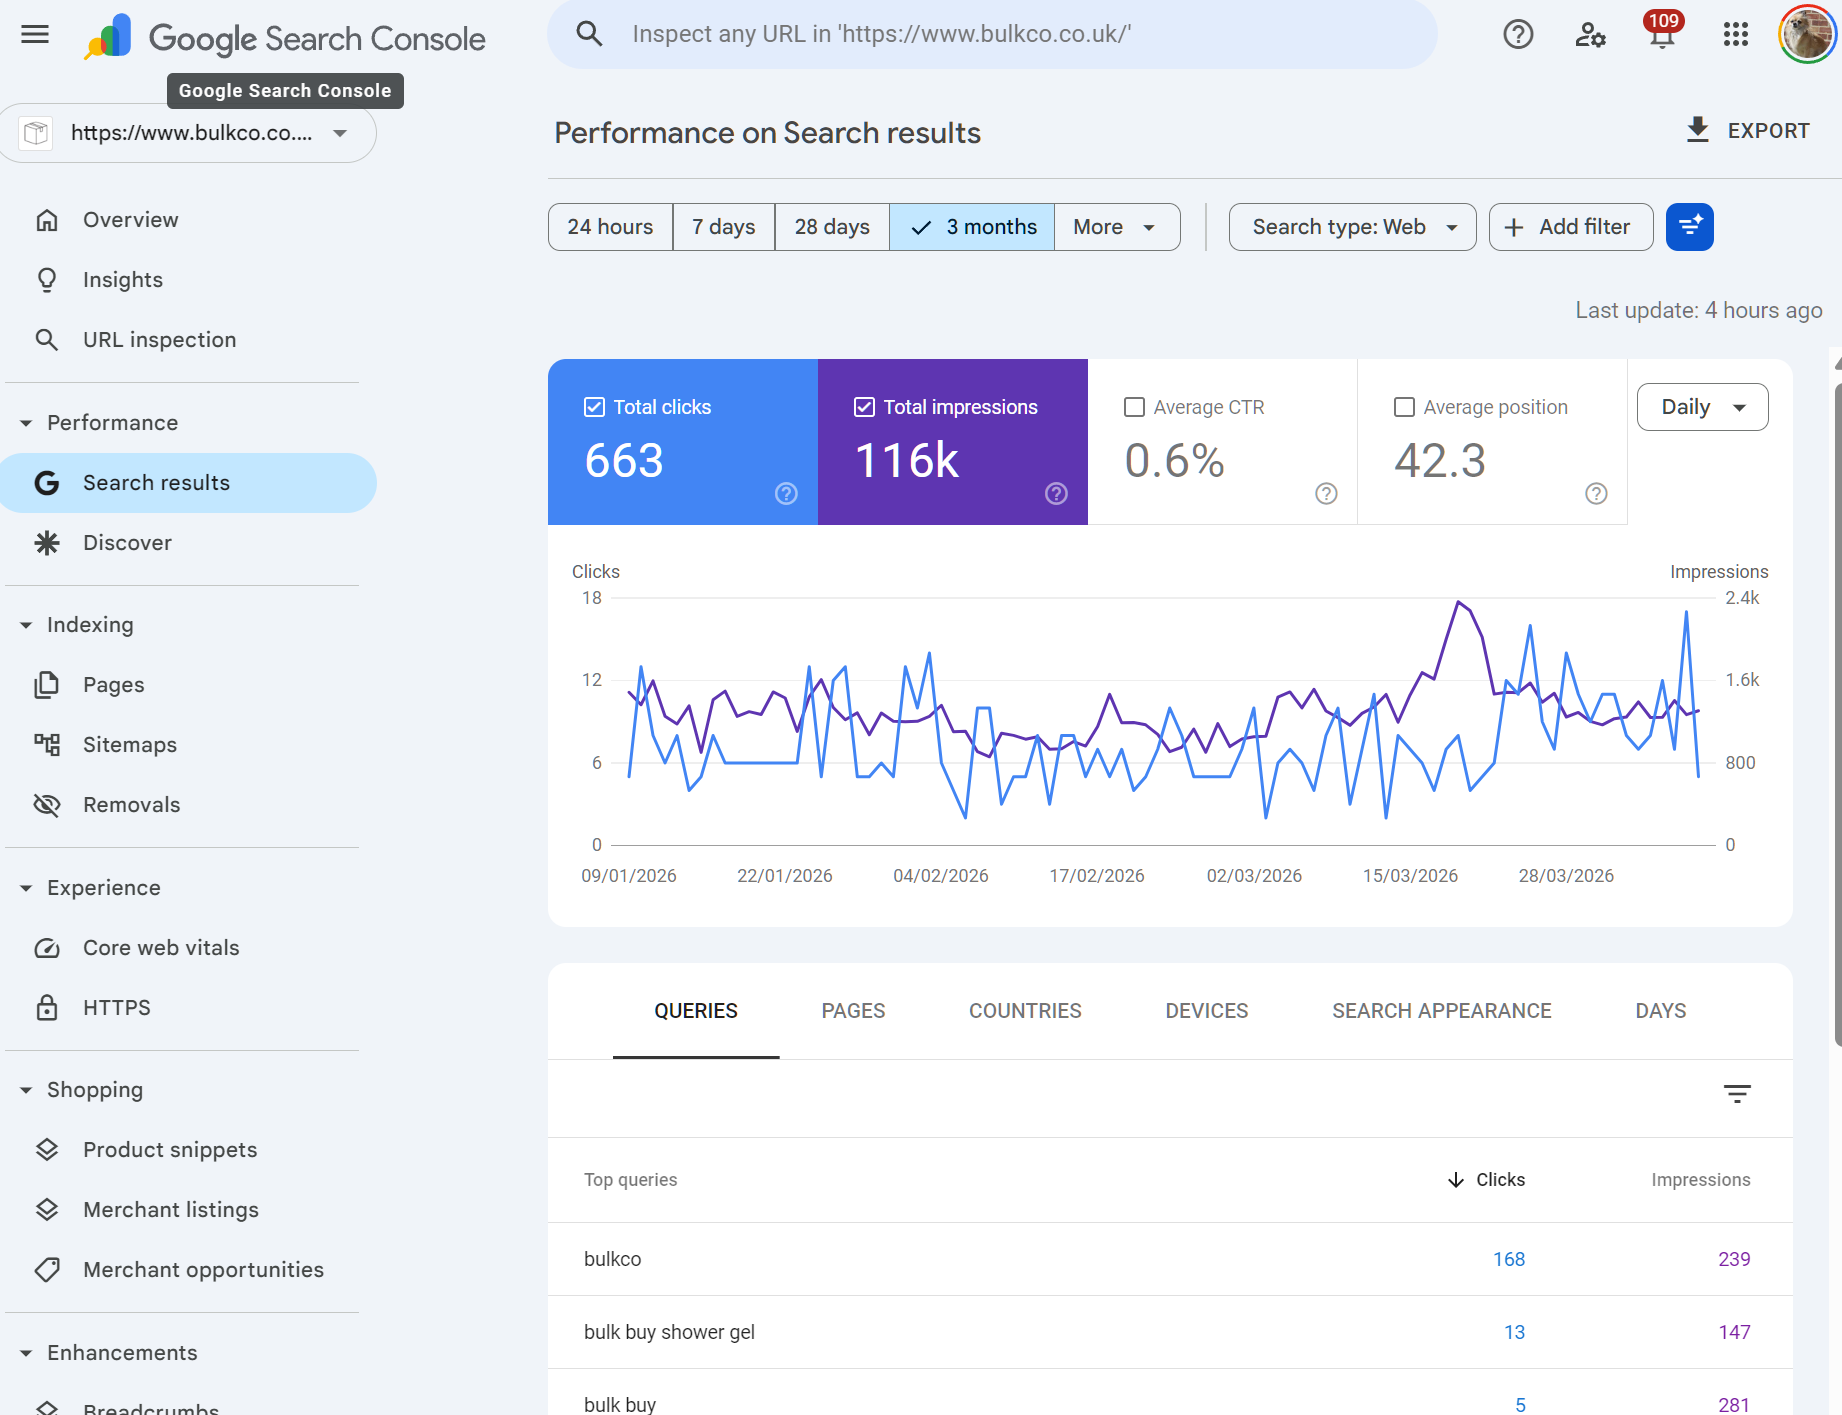Click the Export button
The height and width of the screenshot is (1415, 1842).
pyautogui.click(x=1748, y=131)
